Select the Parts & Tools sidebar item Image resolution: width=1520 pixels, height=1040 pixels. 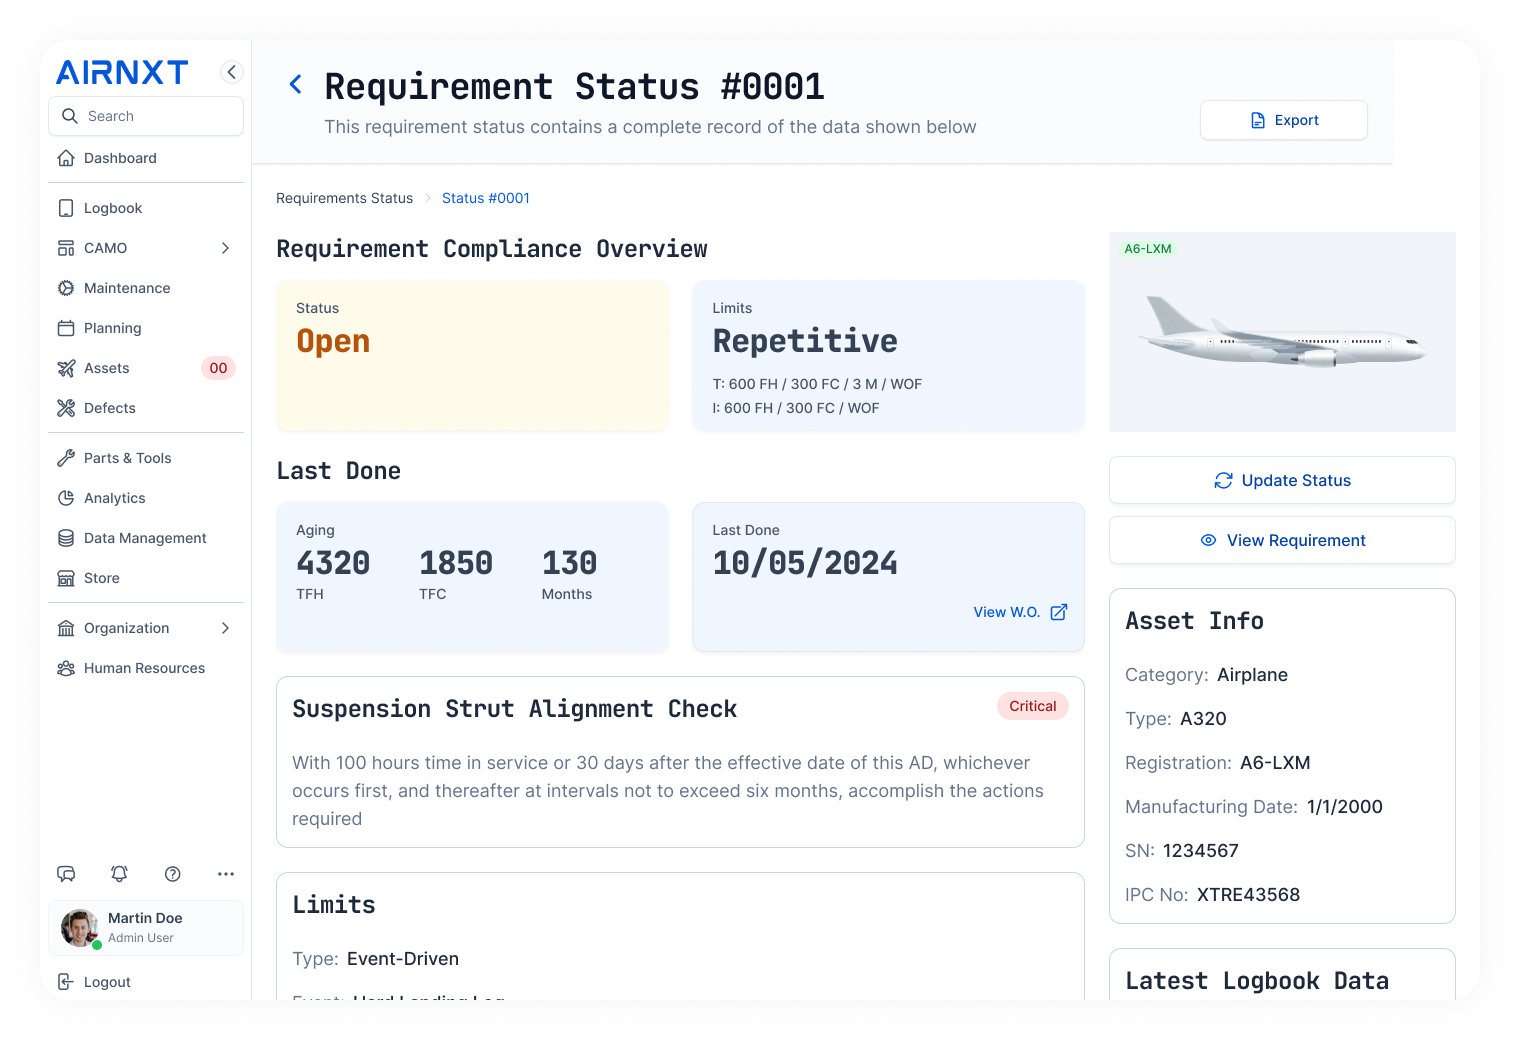pos(128,458)
